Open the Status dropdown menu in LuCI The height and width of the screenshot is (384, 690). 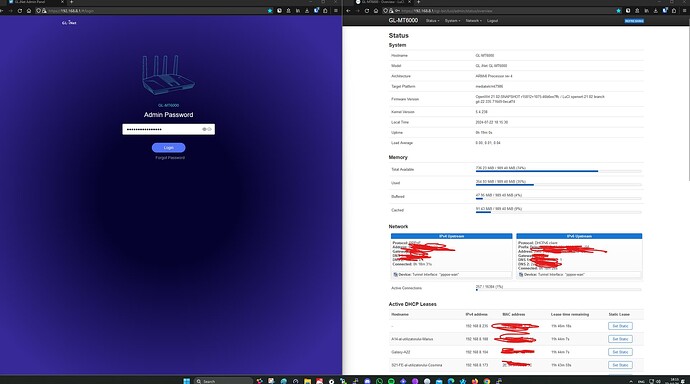point(432,21)
